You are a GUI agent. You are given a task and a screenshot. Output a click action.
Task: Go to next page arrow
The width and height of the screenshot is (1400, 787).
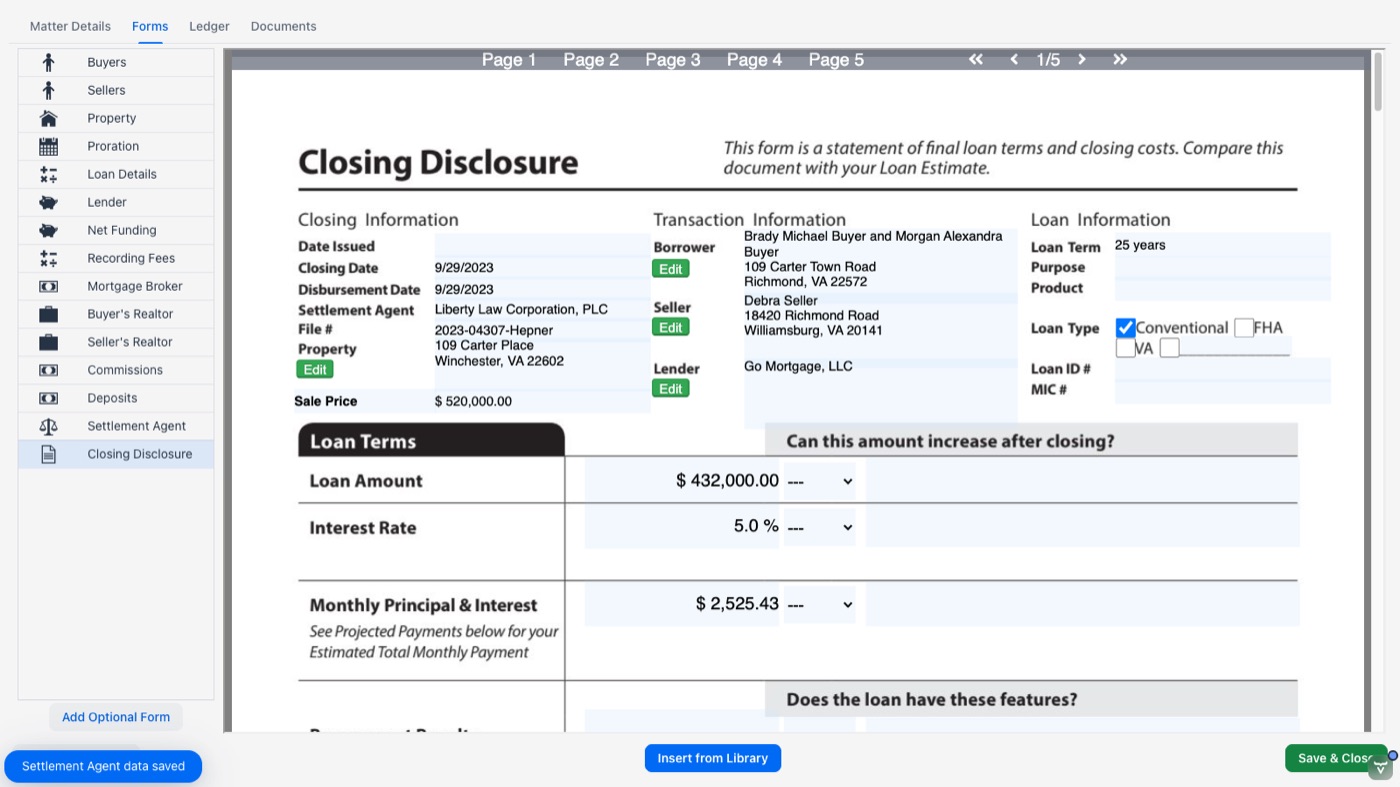coord(1082,59)
